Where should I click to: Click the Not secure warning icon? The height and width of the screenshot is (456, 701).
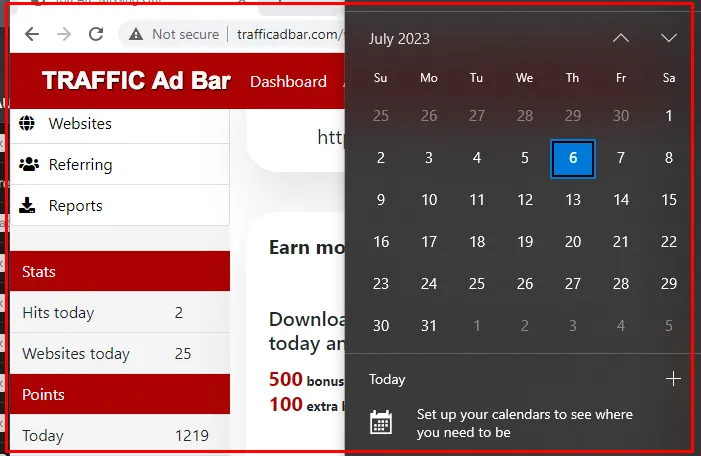(136, 34)
